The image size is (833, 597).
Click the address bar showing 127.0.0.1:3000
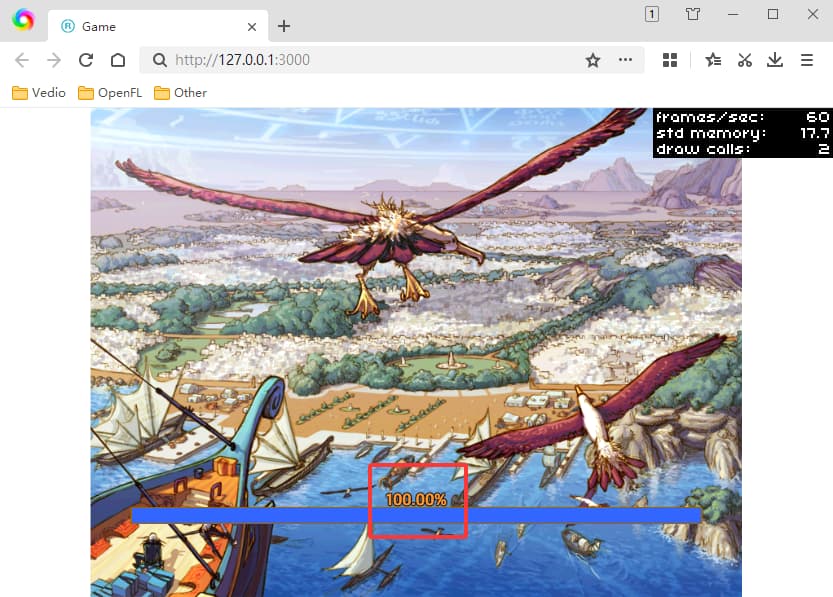[x=370, y=60]
